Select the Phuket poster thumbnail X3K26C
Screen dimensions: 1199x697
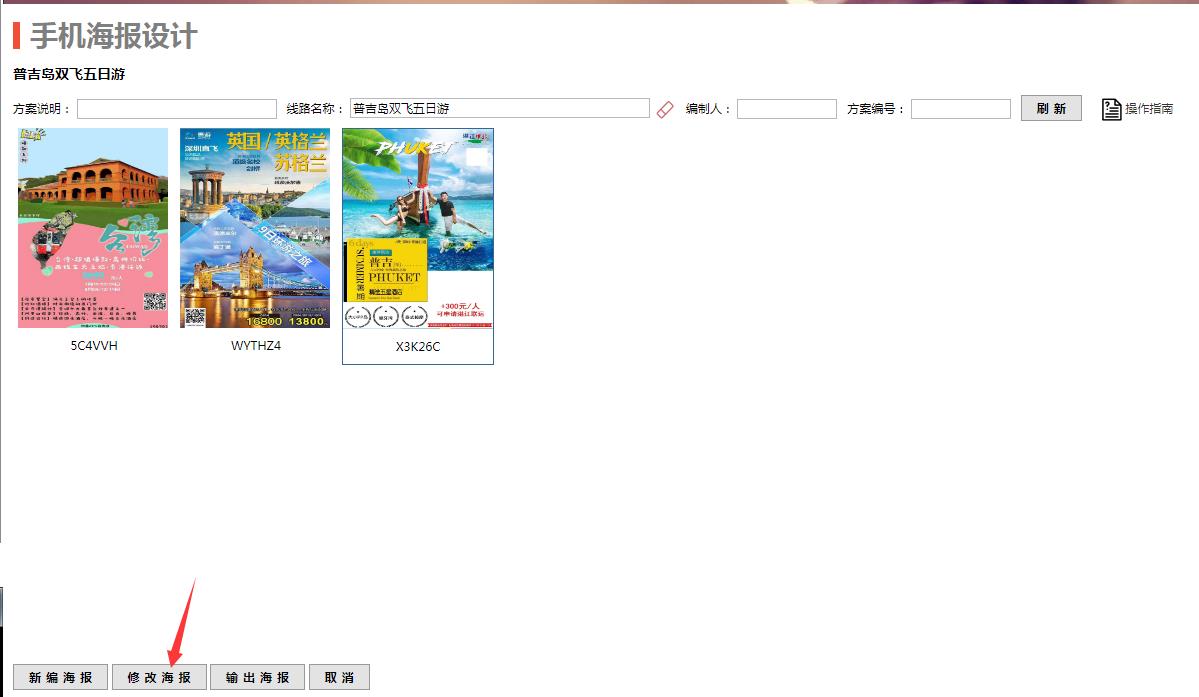pos(418,229)
